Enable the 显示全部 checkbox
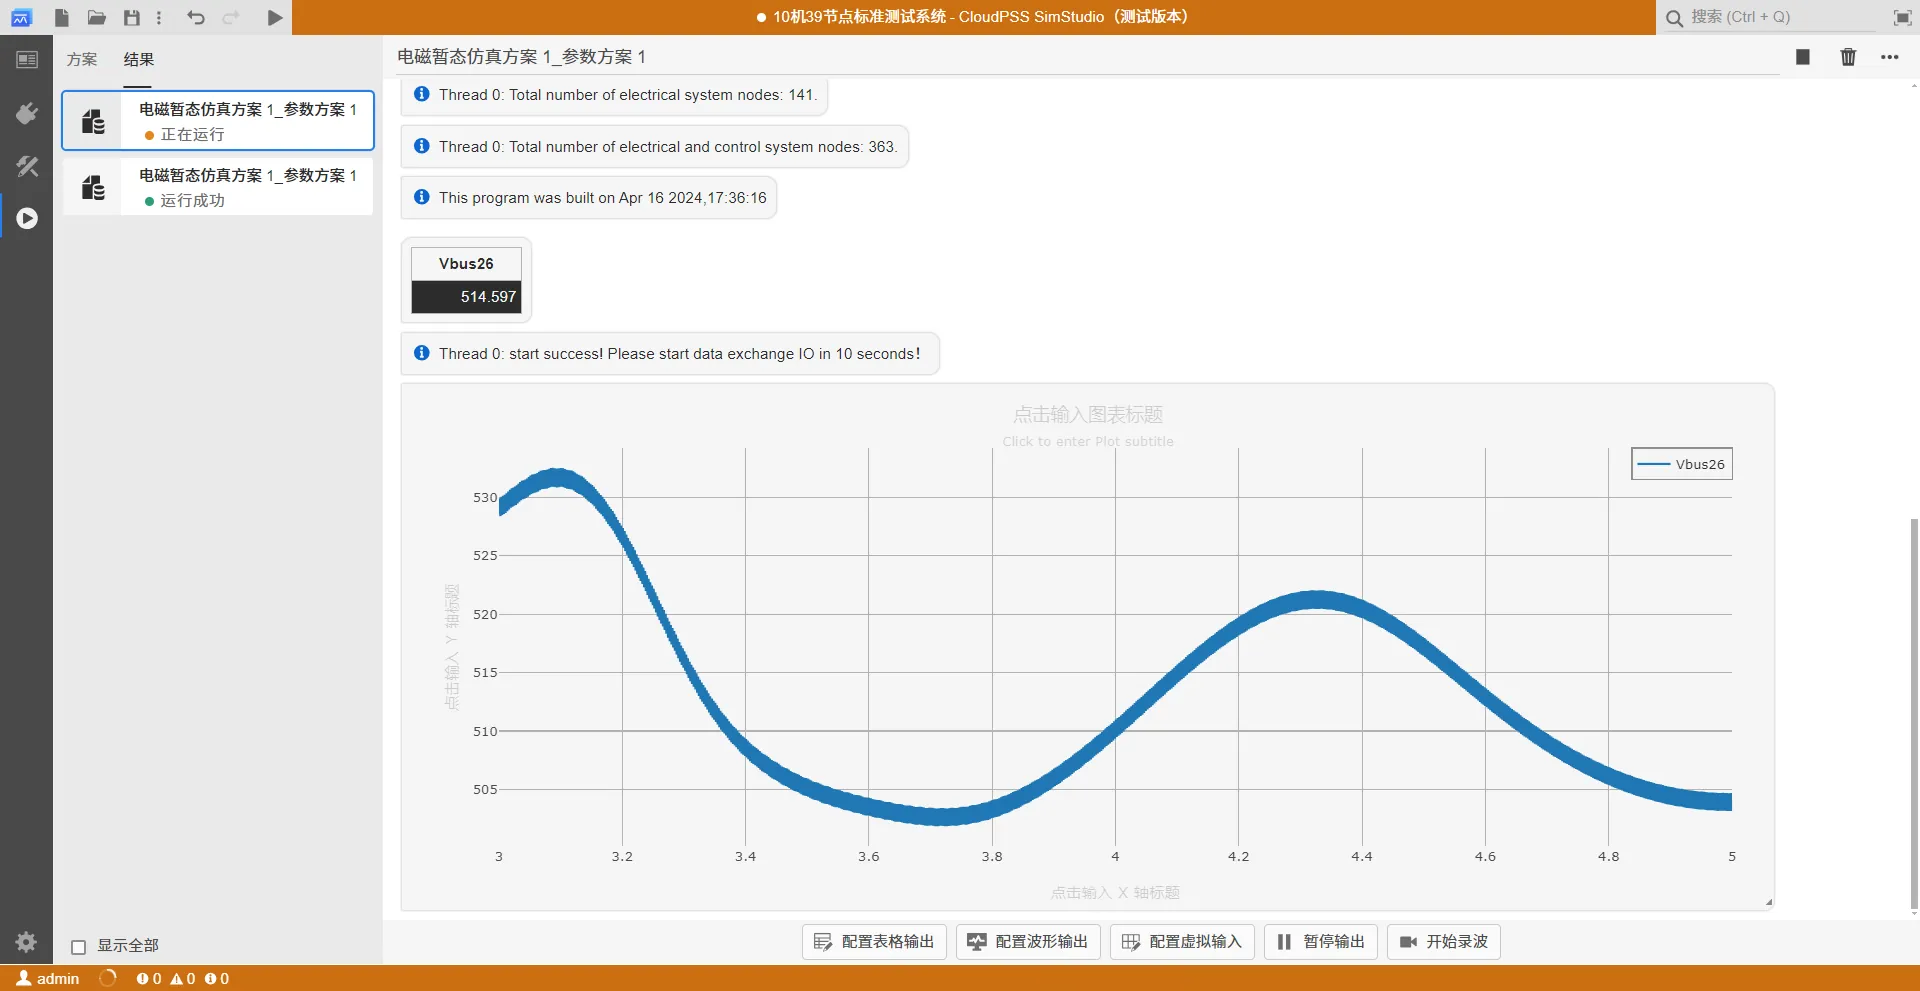 (79, 946)
